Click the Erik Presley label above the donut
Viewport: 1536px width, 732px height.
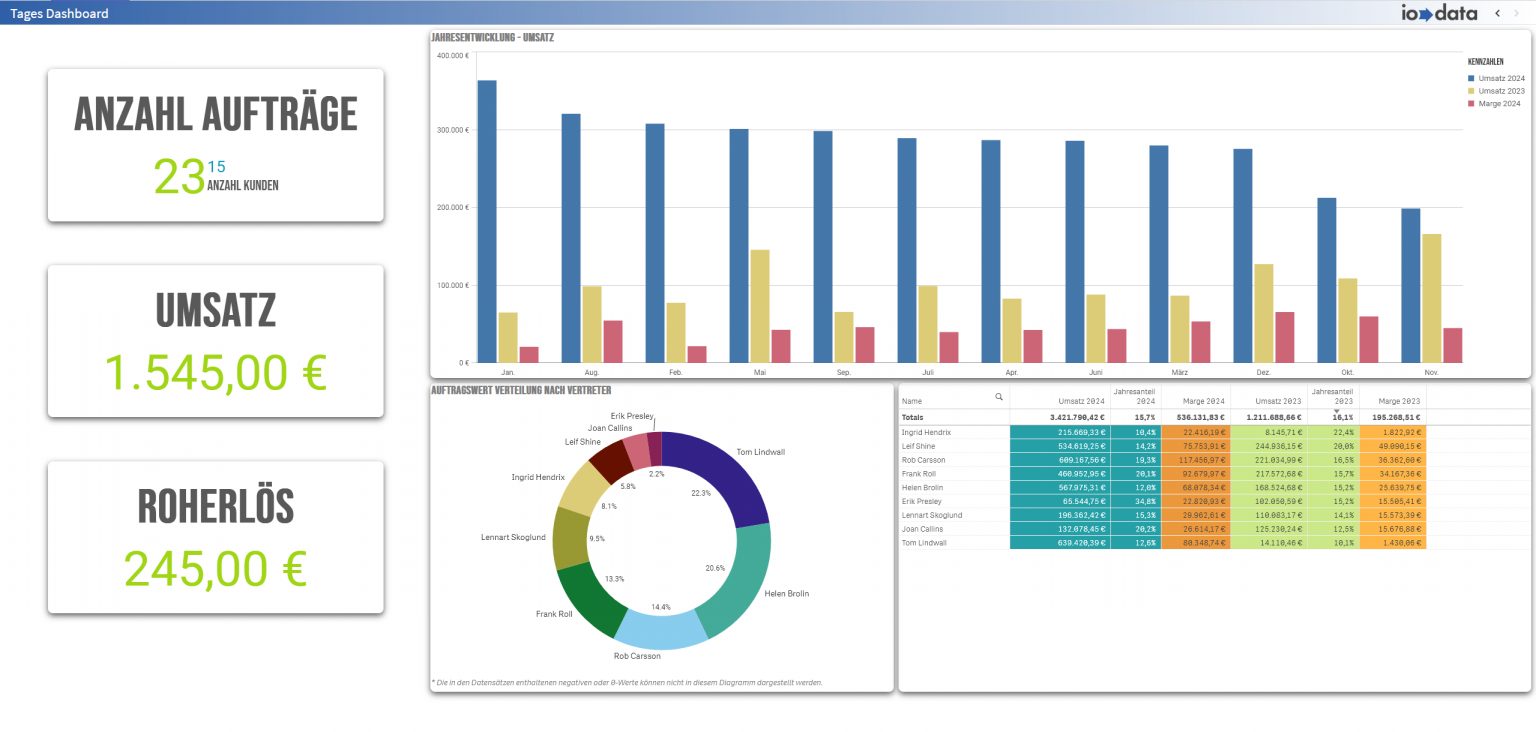[634, 414]
